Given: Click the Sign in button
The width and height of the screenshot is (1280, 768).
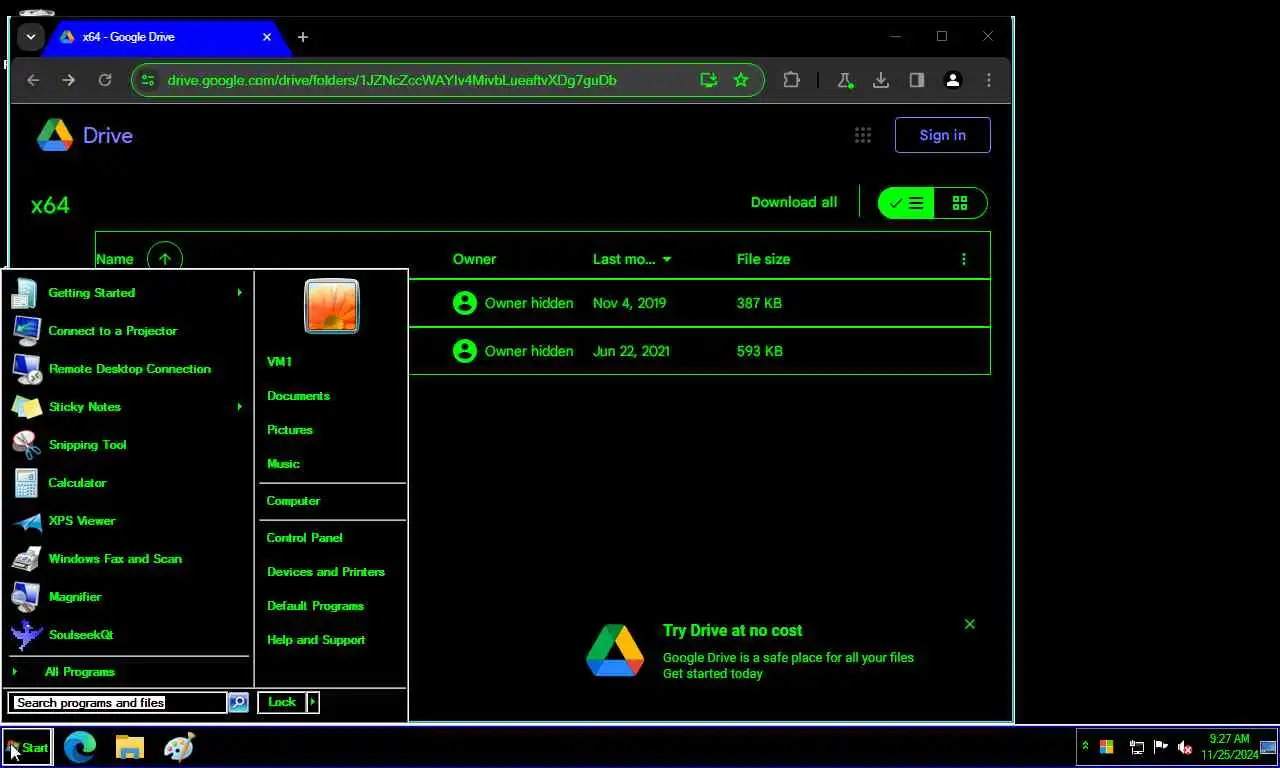Looking at the screenshot, I should [x=942, y=135].
